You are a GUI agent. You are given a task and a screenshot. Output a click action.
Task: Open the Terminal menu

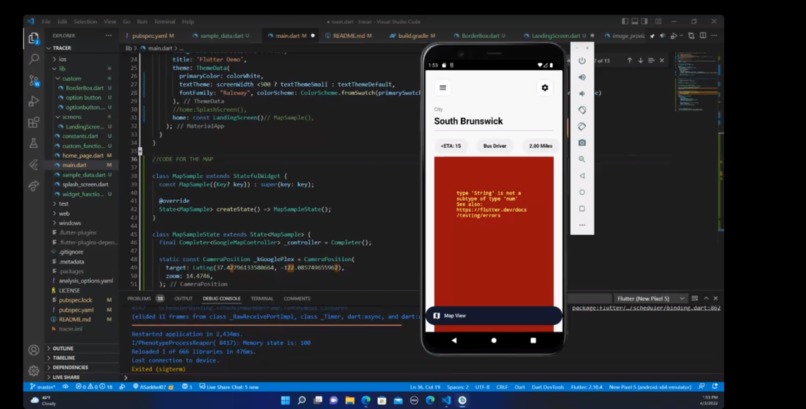click(164, 22)
